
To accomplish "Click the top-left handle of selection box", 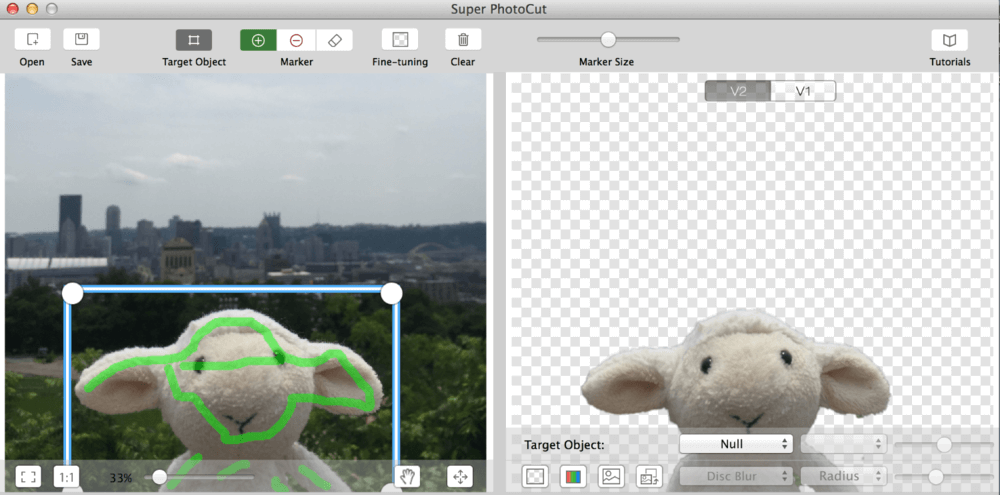I will point(73,294).
